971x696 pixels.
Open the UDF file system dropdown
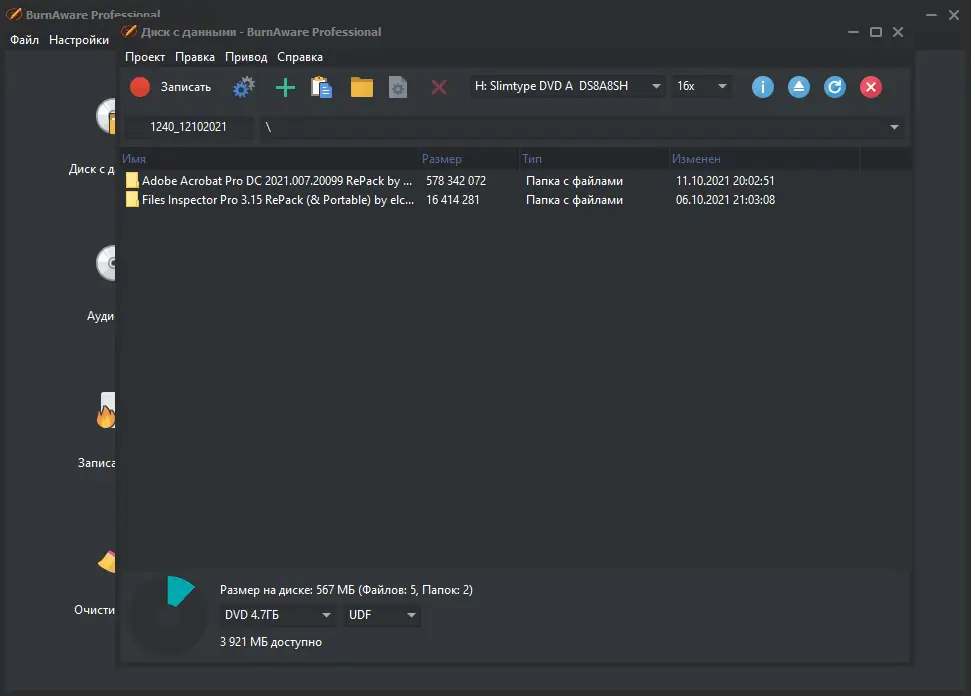[x=381, y=615]
